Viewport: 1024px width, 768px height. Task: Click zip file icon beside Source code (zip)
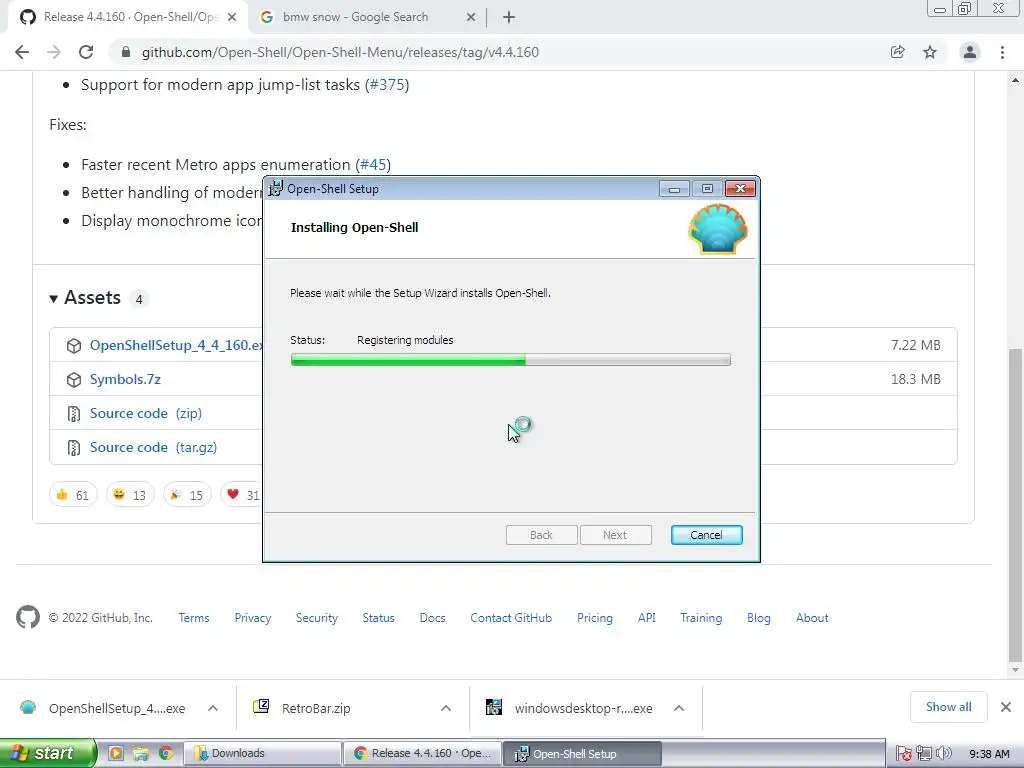point(74,413)
